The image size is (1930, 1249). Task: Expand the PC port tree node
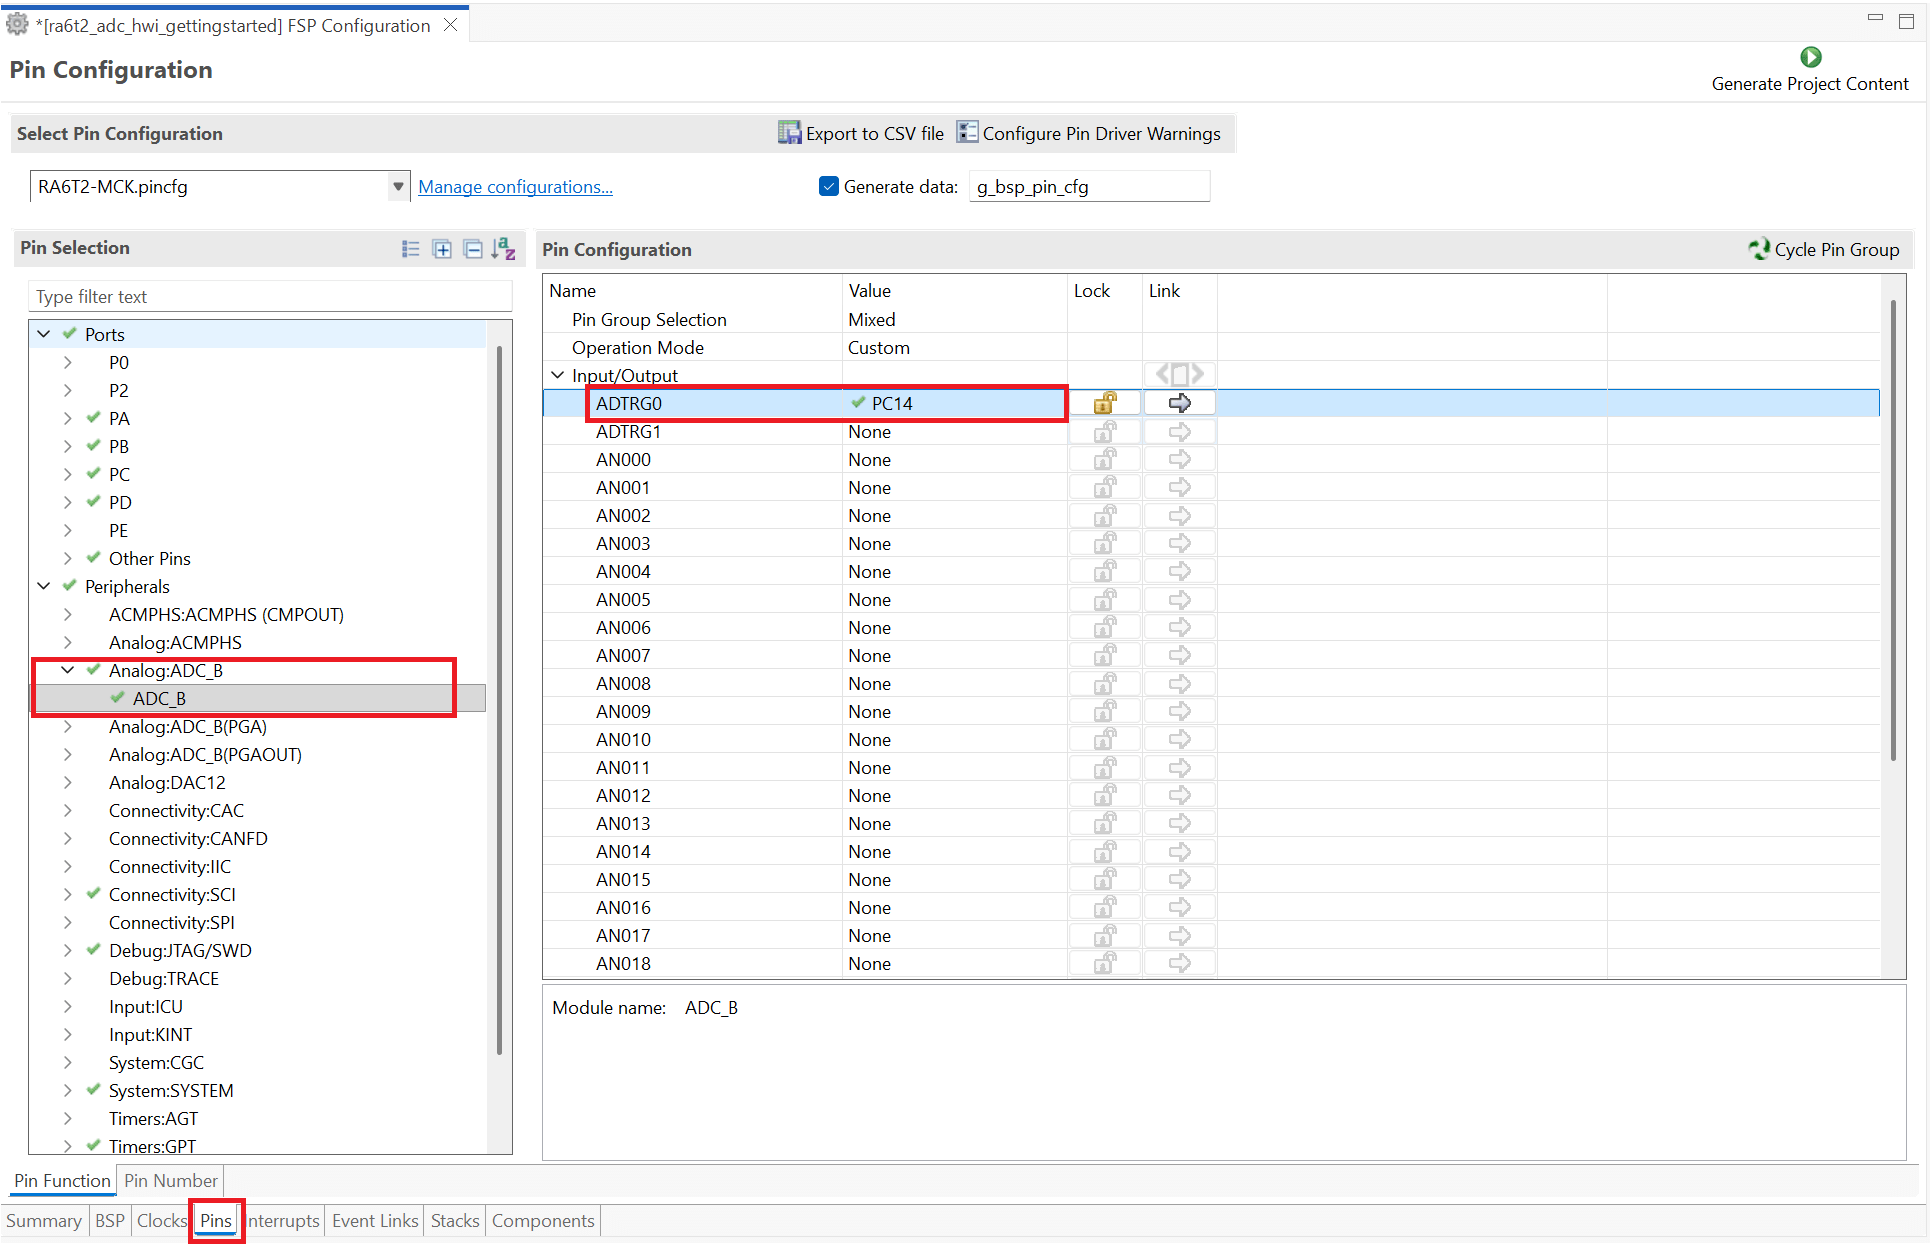(x=68, y=474)
